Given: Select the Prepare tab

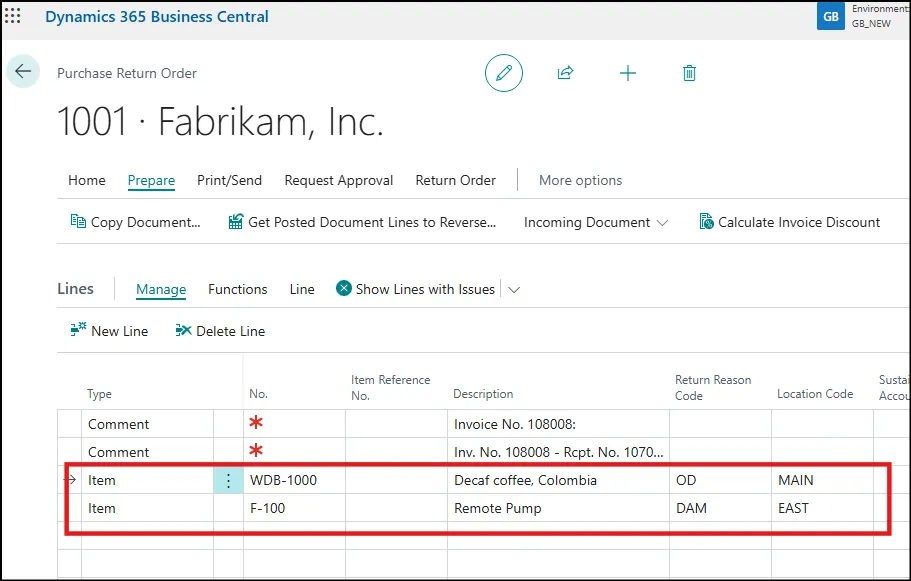Looking at the screenshot, I should (x=151, y=180).
